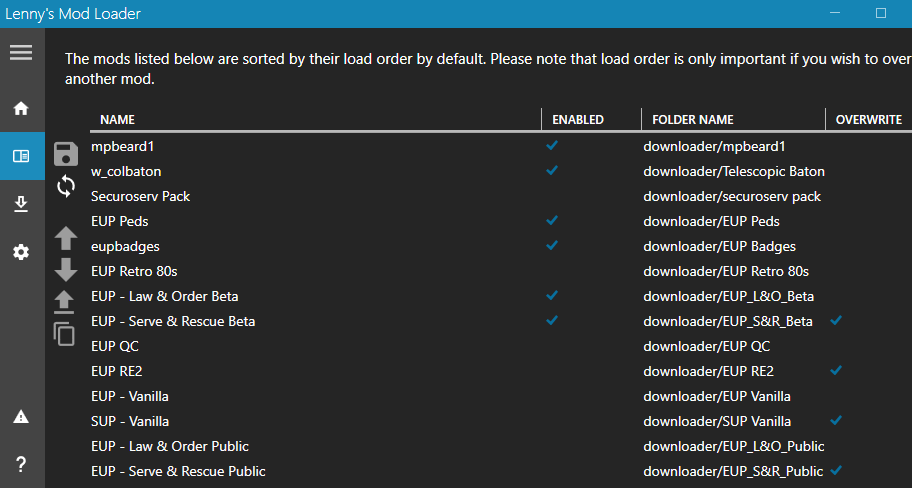Click the copy/duplicate icon
Viewport: 912px width, 488px height.
click(x=65, y=334)
